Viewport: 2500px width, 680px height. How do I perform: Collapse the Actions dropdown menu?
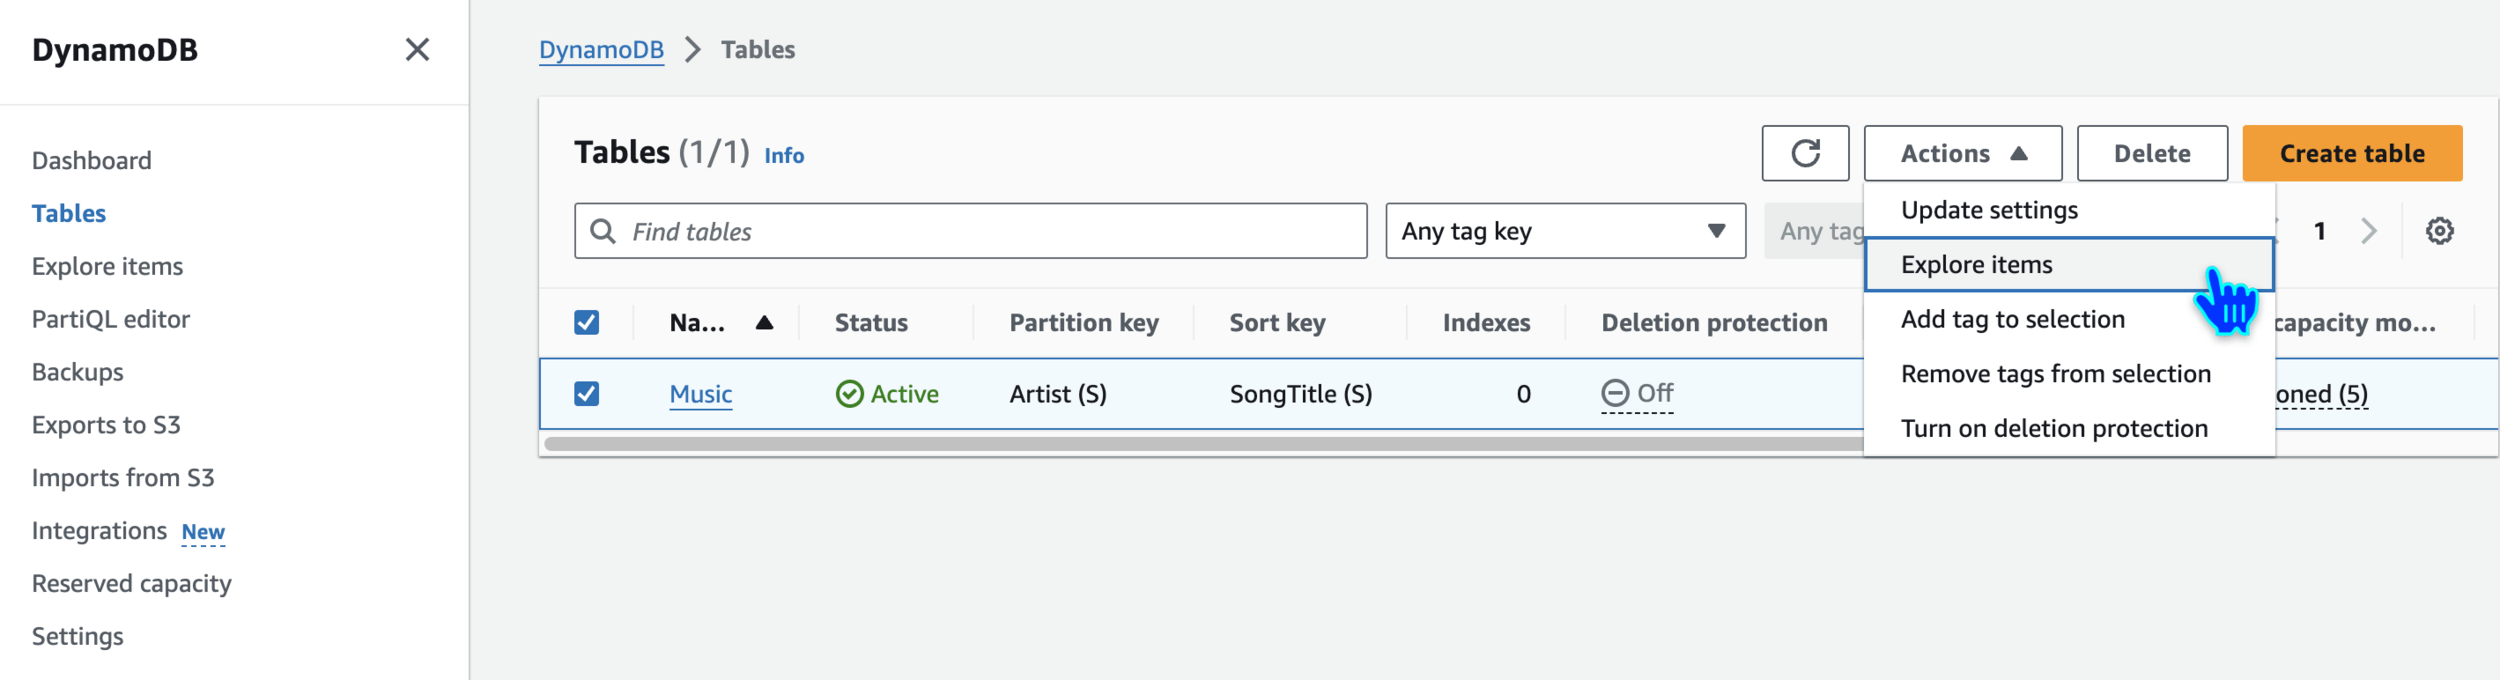(x=1962, y=153)
